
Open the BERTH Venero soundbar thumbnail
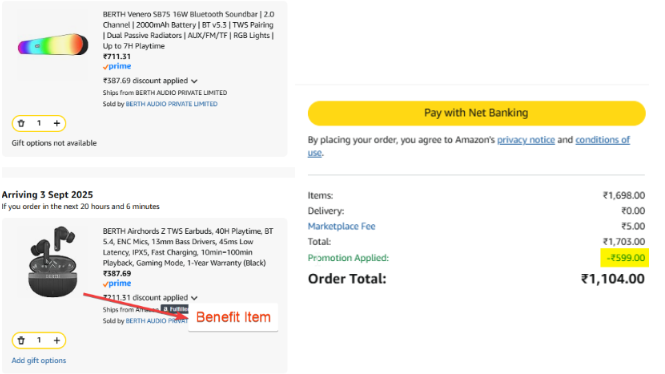click(53, 45)
